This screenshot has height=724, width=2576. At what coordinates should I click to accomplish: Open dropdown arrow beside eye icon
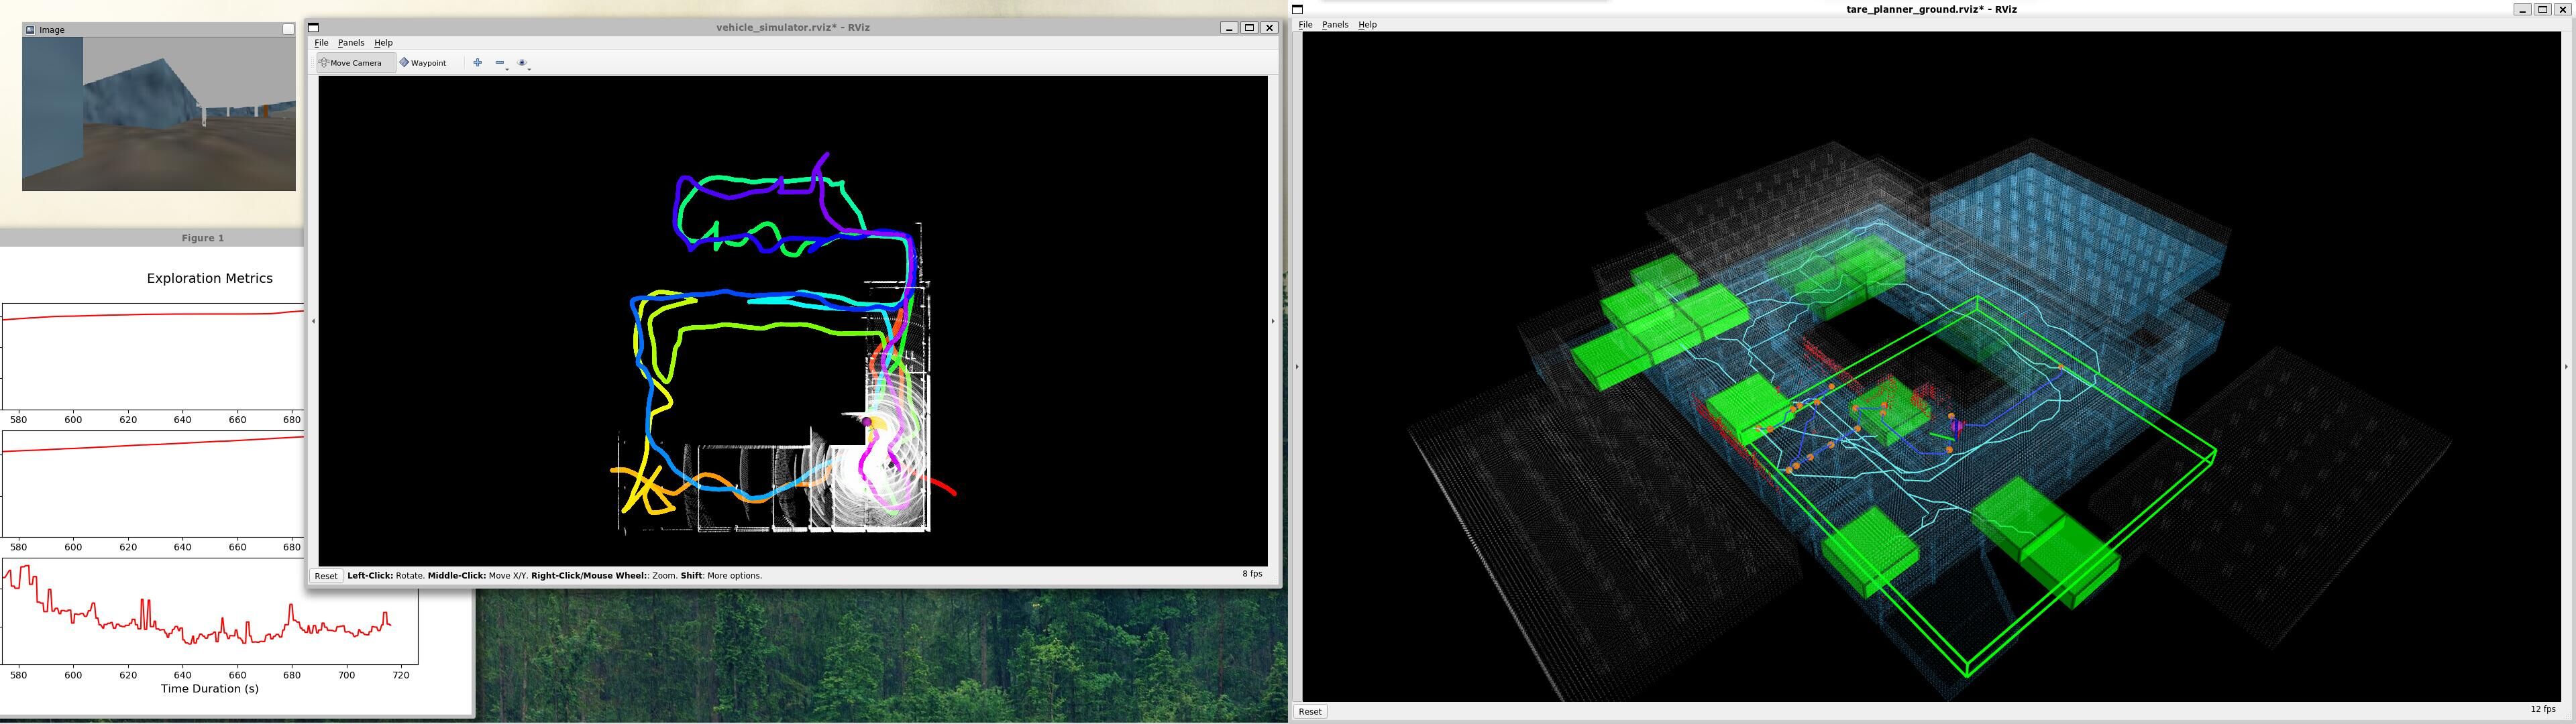click(x=530, y=69)
